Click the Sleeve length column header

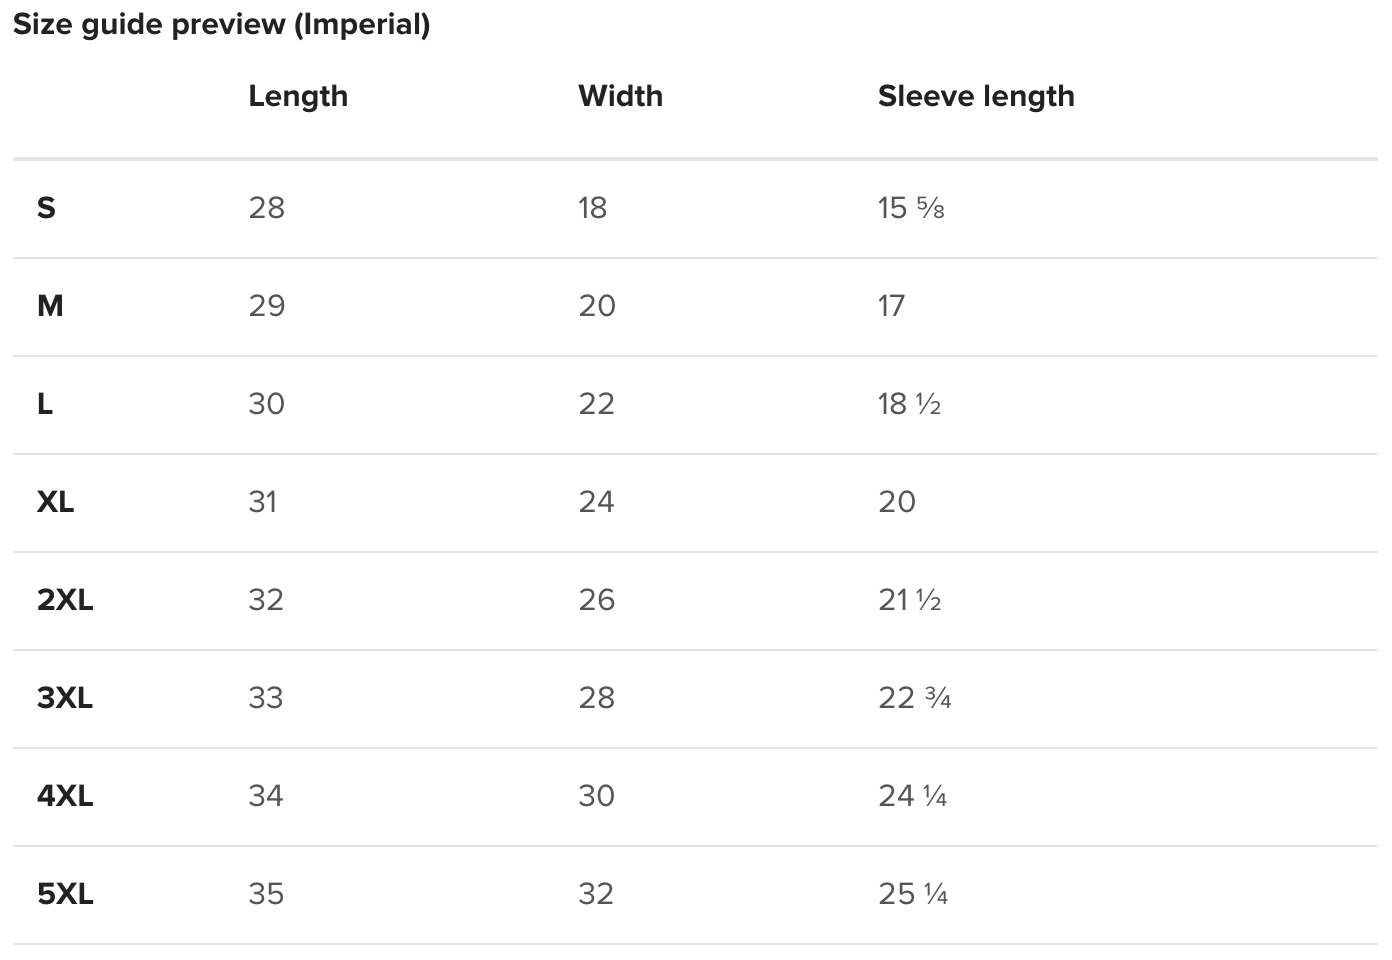[976, 96]
